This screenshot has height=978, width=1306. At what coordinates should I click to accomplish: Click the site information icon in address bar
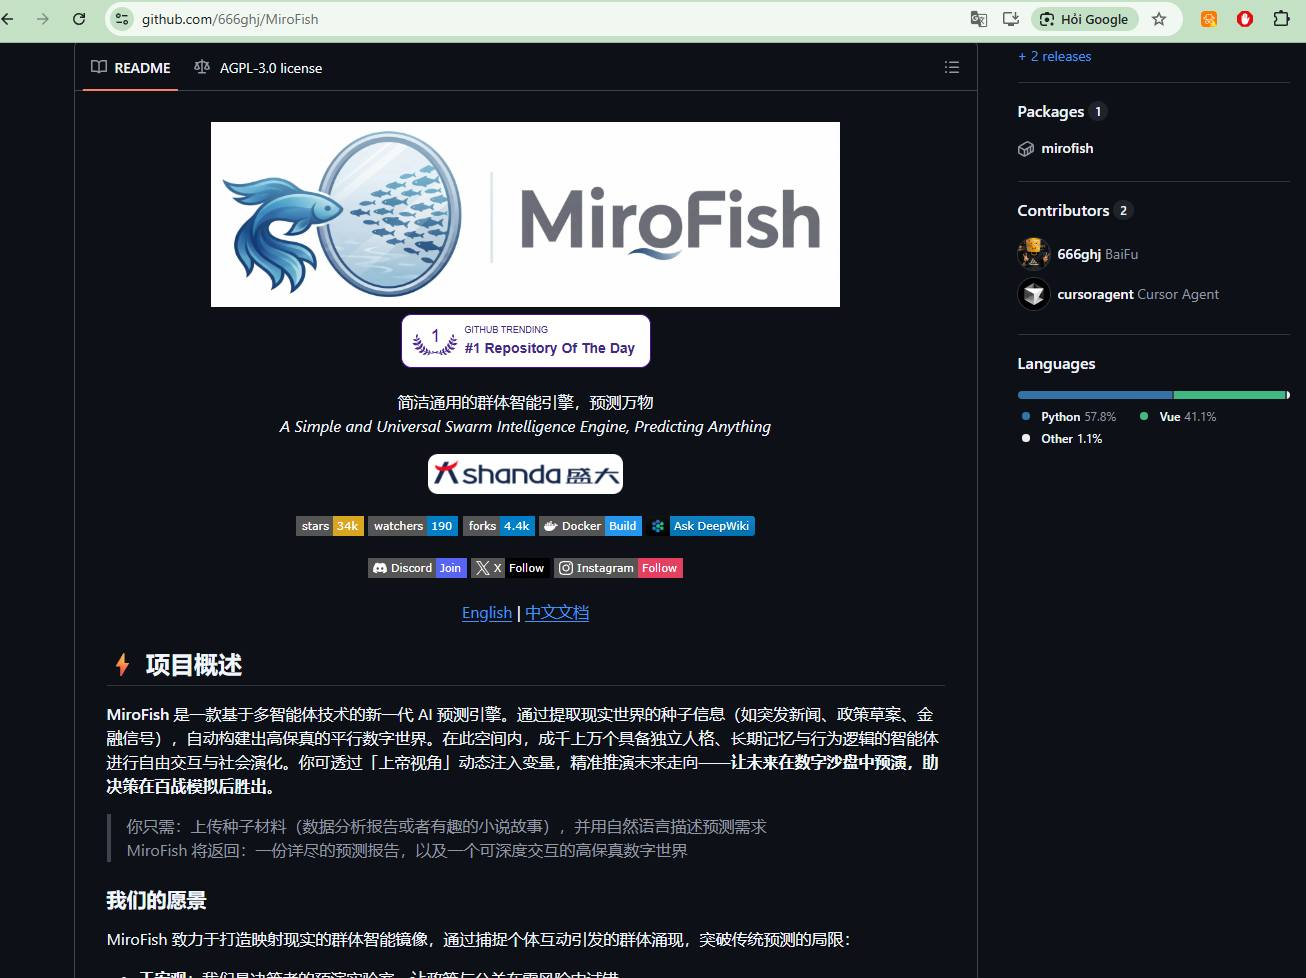(122, 19)
